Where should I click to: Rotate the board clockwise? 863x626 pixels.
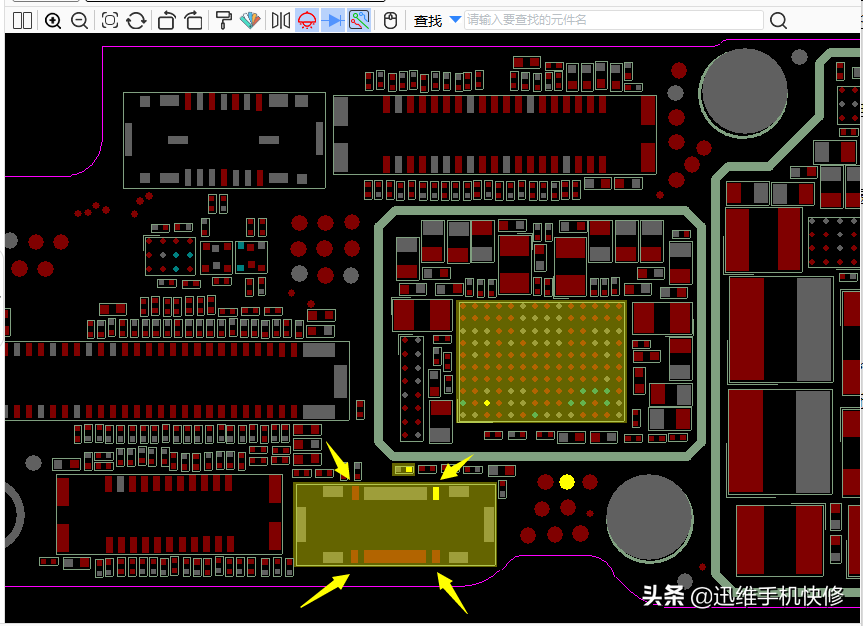click(193, 21)
